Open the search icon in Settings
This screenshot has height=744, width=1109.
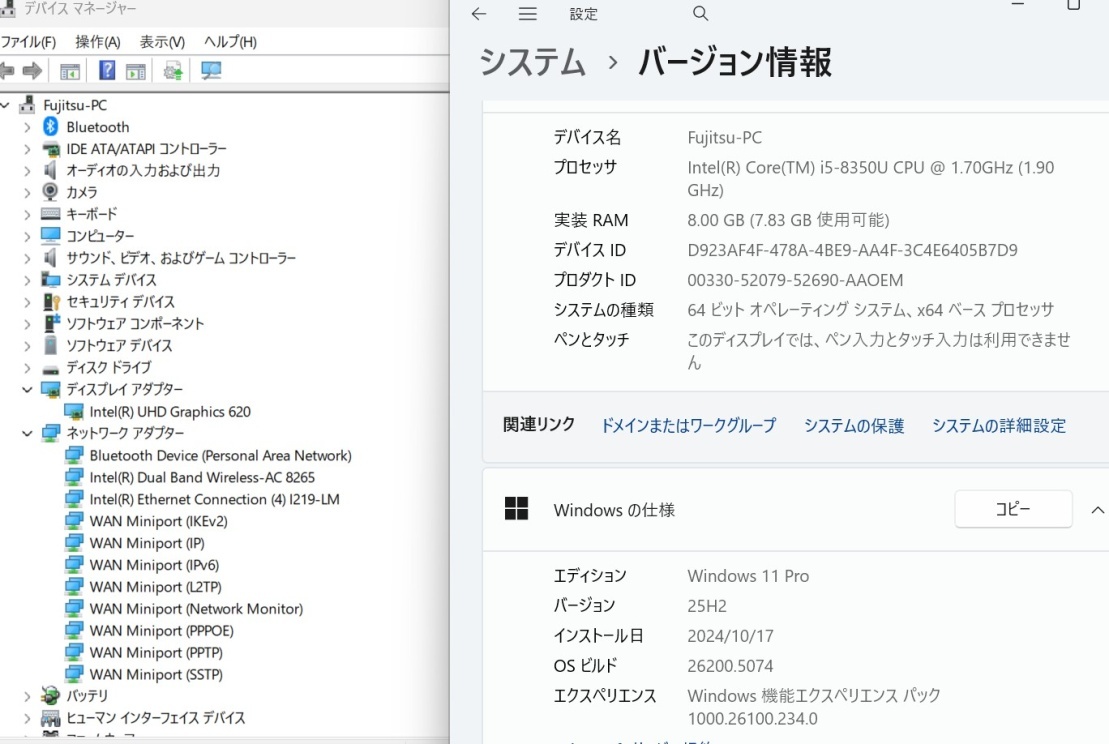(700, 14)
